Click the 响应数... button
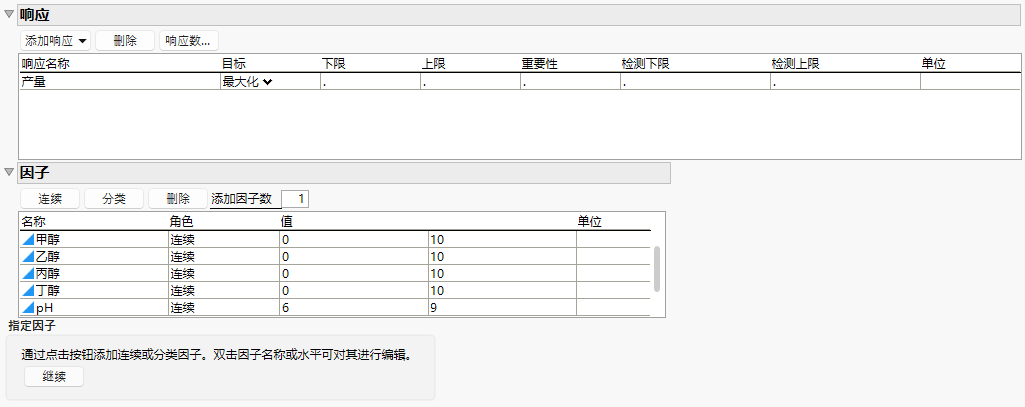 pyautogui.click(x=188, y=41)
